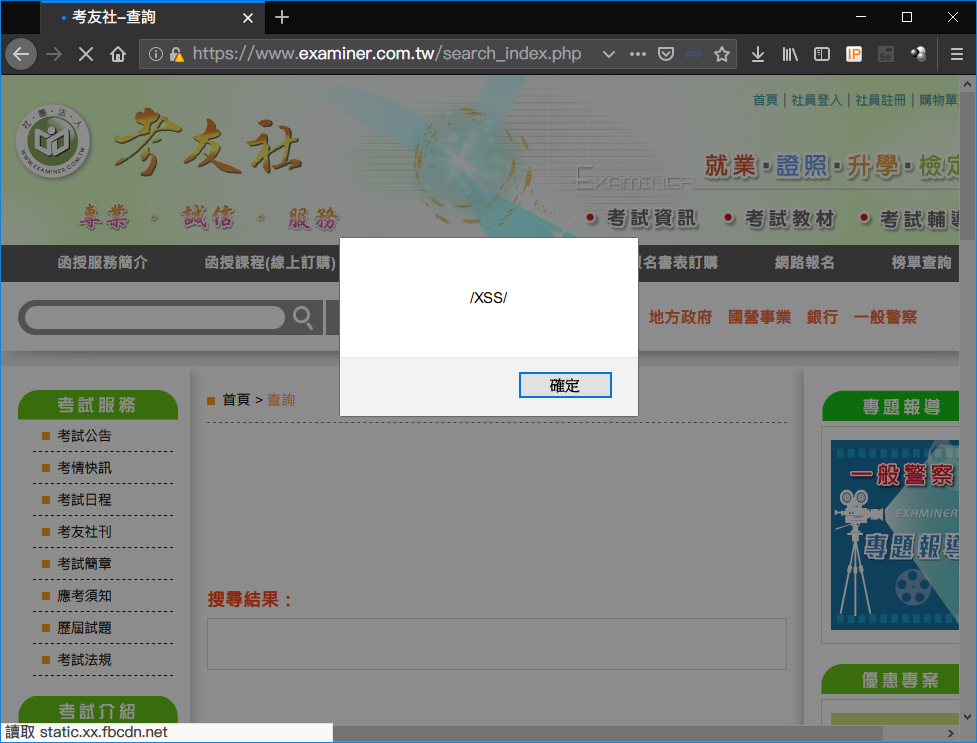Viewport: 977px width, 743px height.
Task: Click the orange IP extension icon
Action: coord(854,54)
